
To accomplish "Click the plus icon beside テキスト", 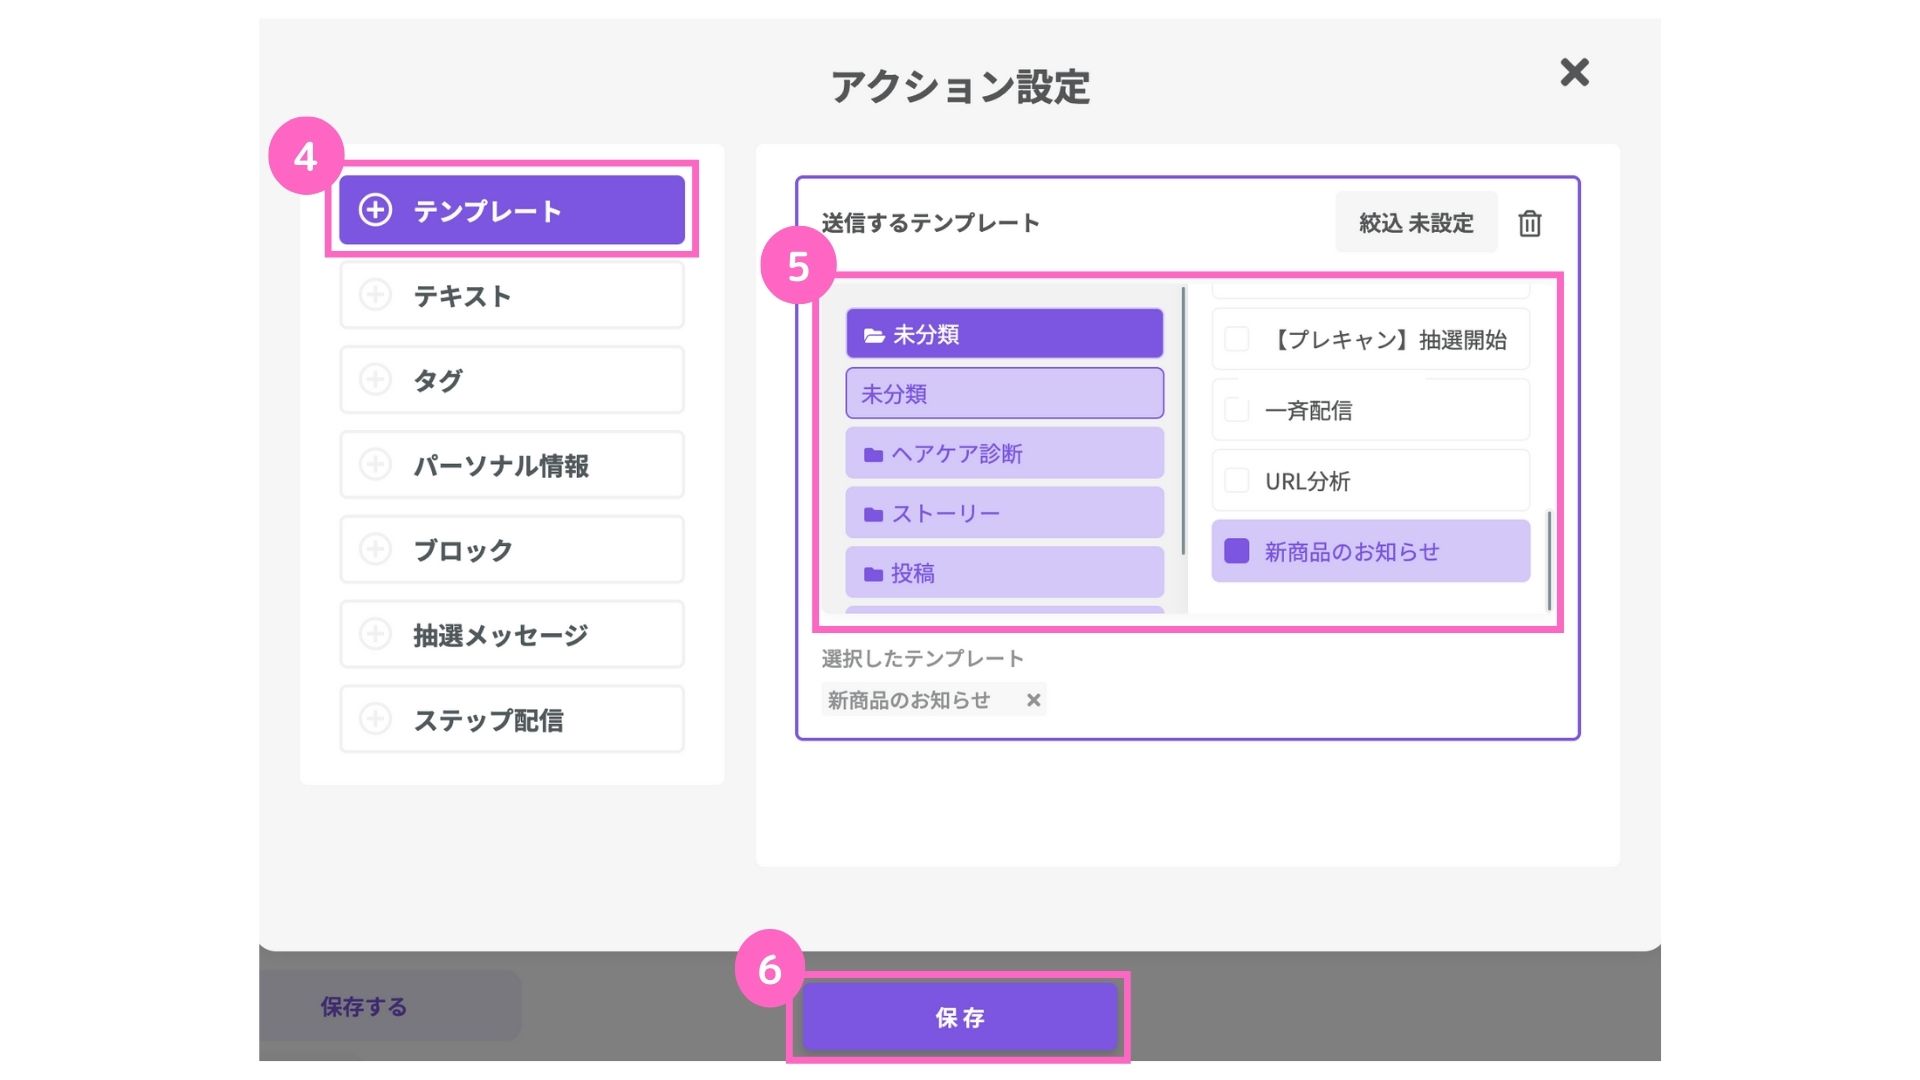I will point(375,295).
